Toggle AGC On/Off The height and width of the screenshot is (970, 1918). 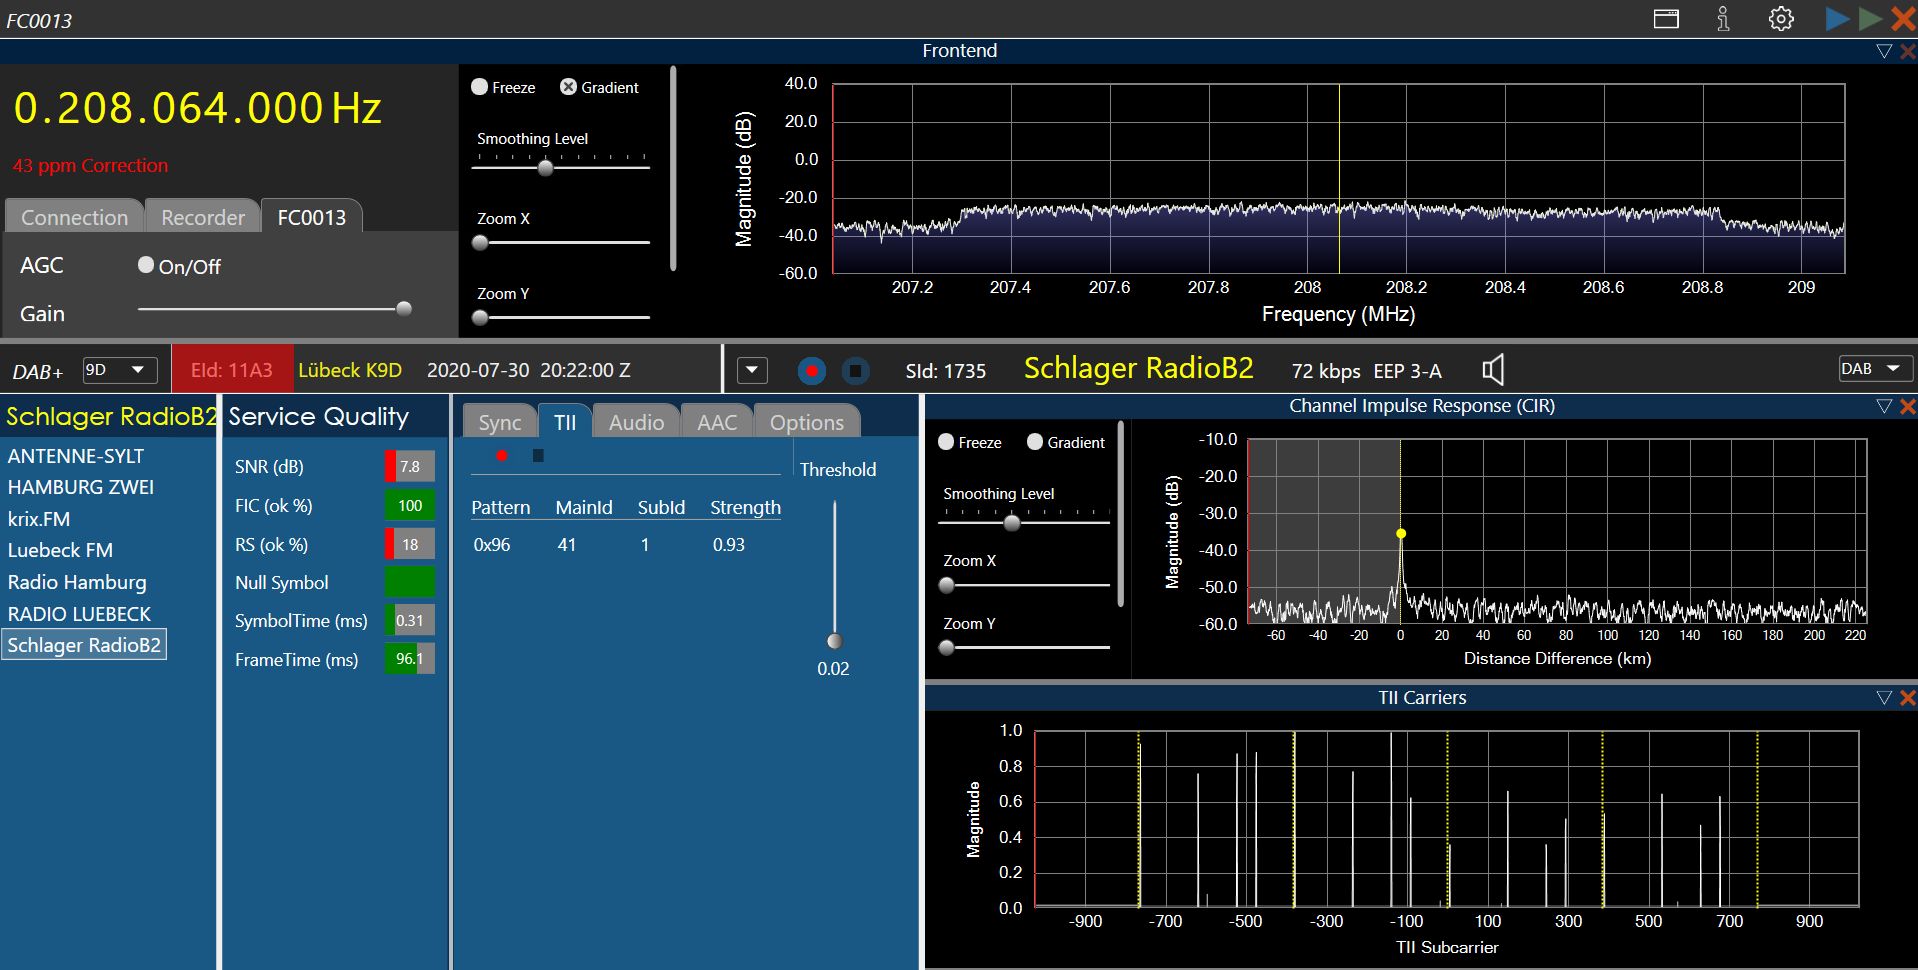tap(146, 265)
